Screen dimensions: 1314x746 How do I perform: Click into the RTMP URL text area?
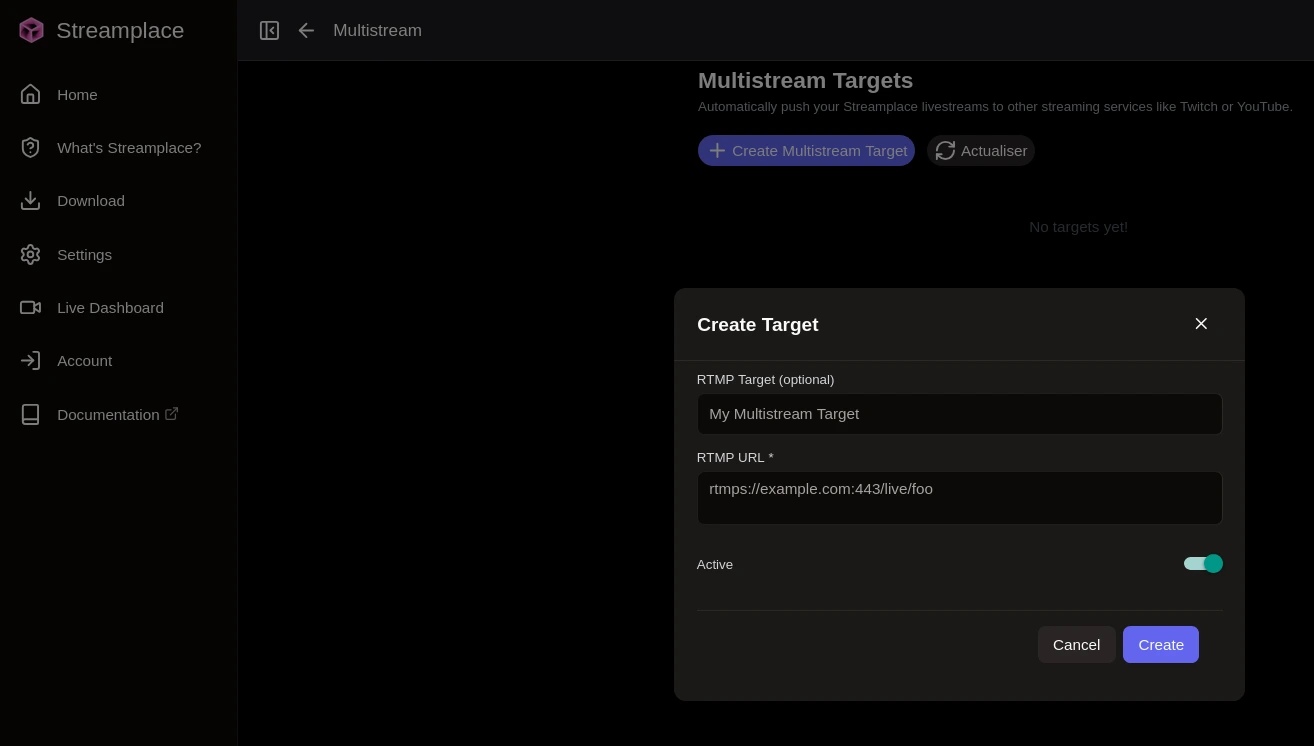tap(959, 498)
